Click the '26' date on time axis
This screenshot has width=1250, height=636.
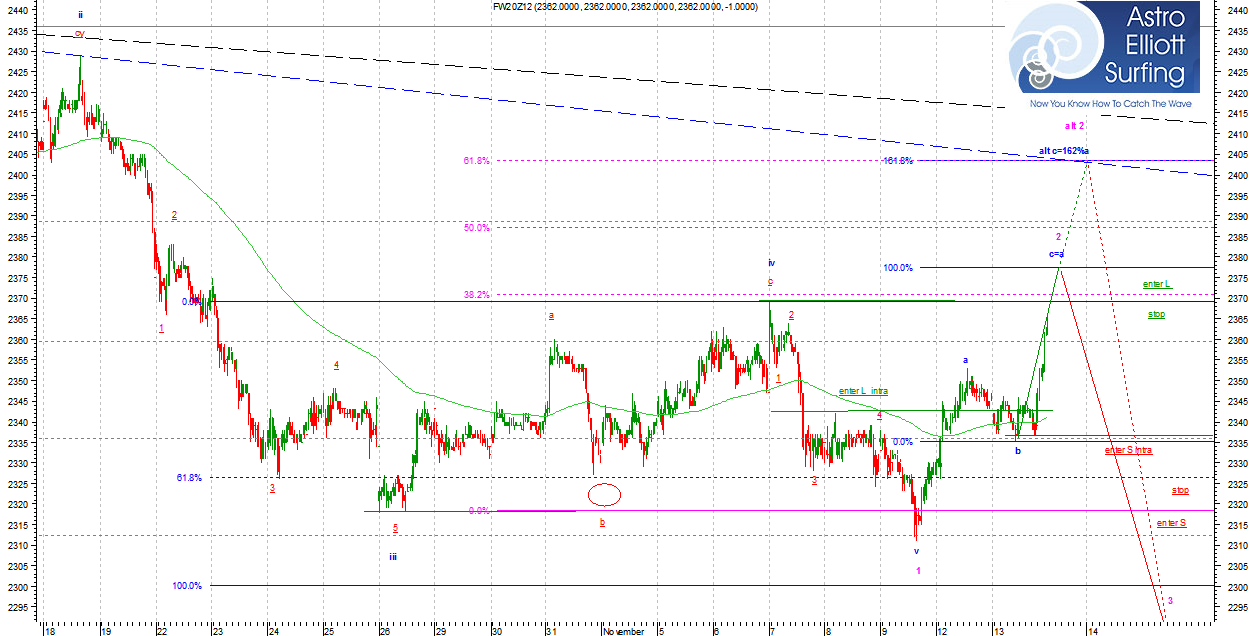pyautogui.click(x=384, y=631)
